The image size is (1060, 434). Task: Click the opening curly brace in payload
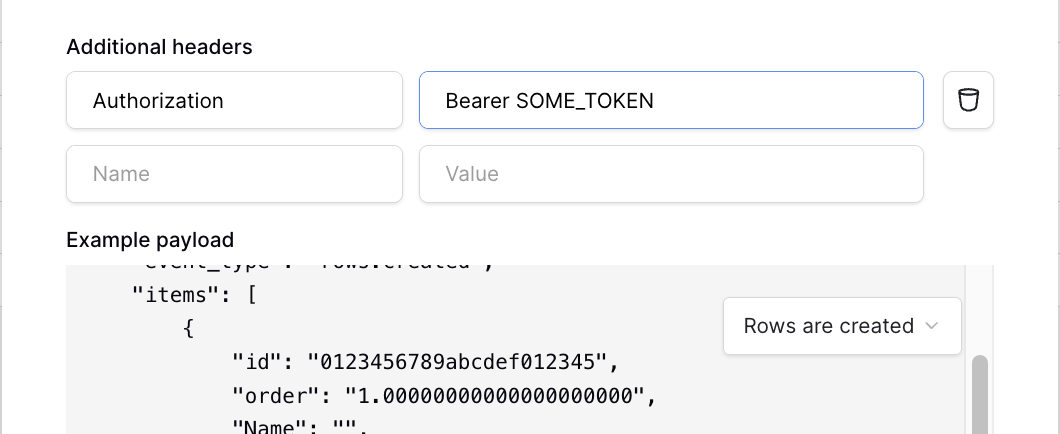pos(189,329)
